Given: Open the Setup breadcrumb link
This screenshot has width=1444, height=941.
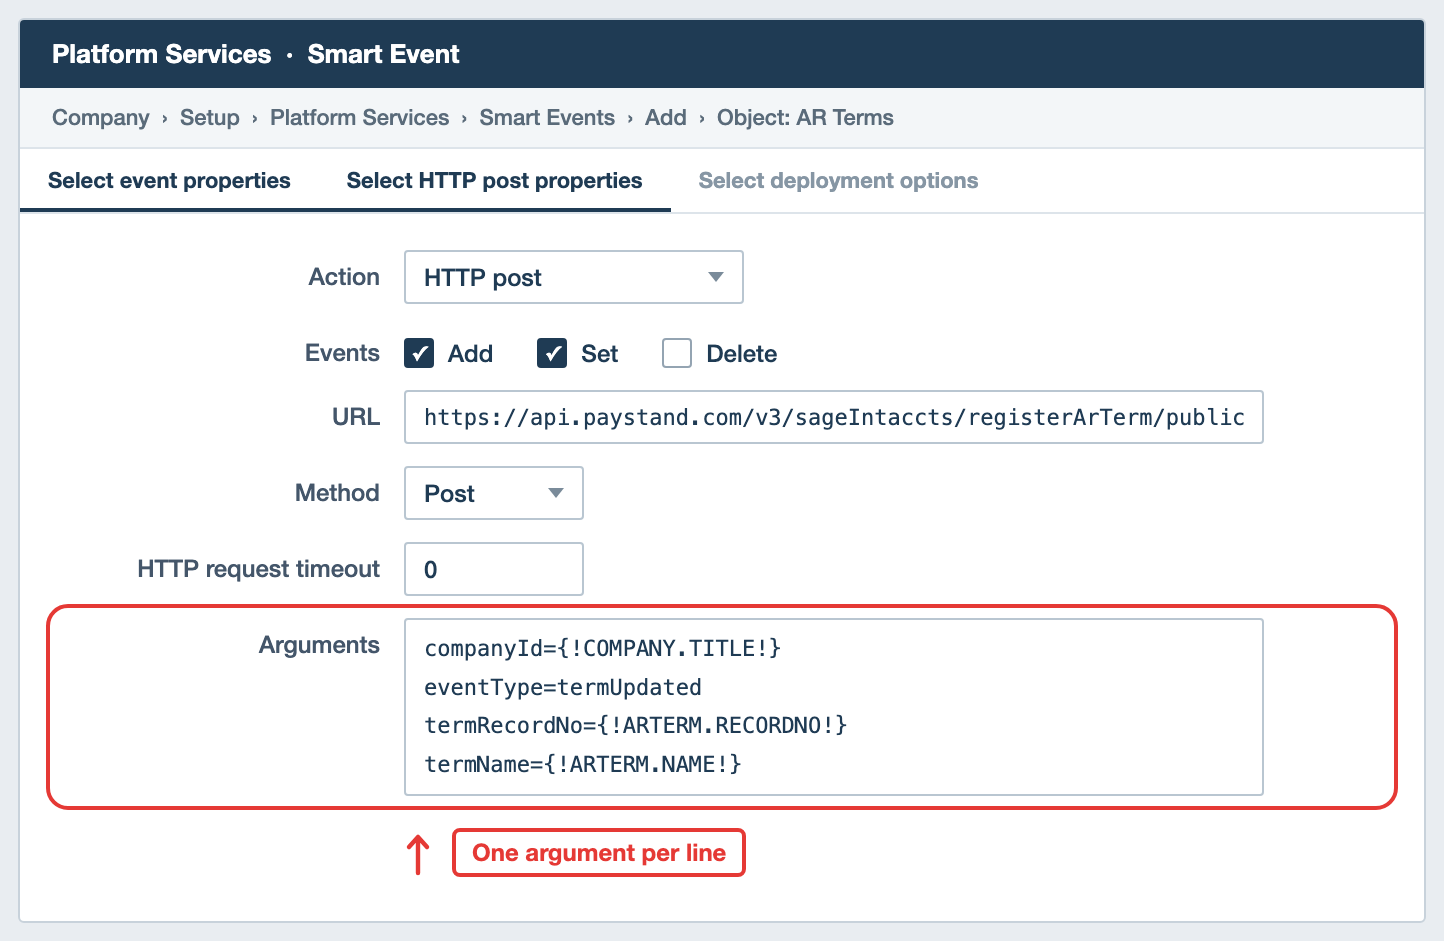Looking at the screenshot, I should (209, 117).
